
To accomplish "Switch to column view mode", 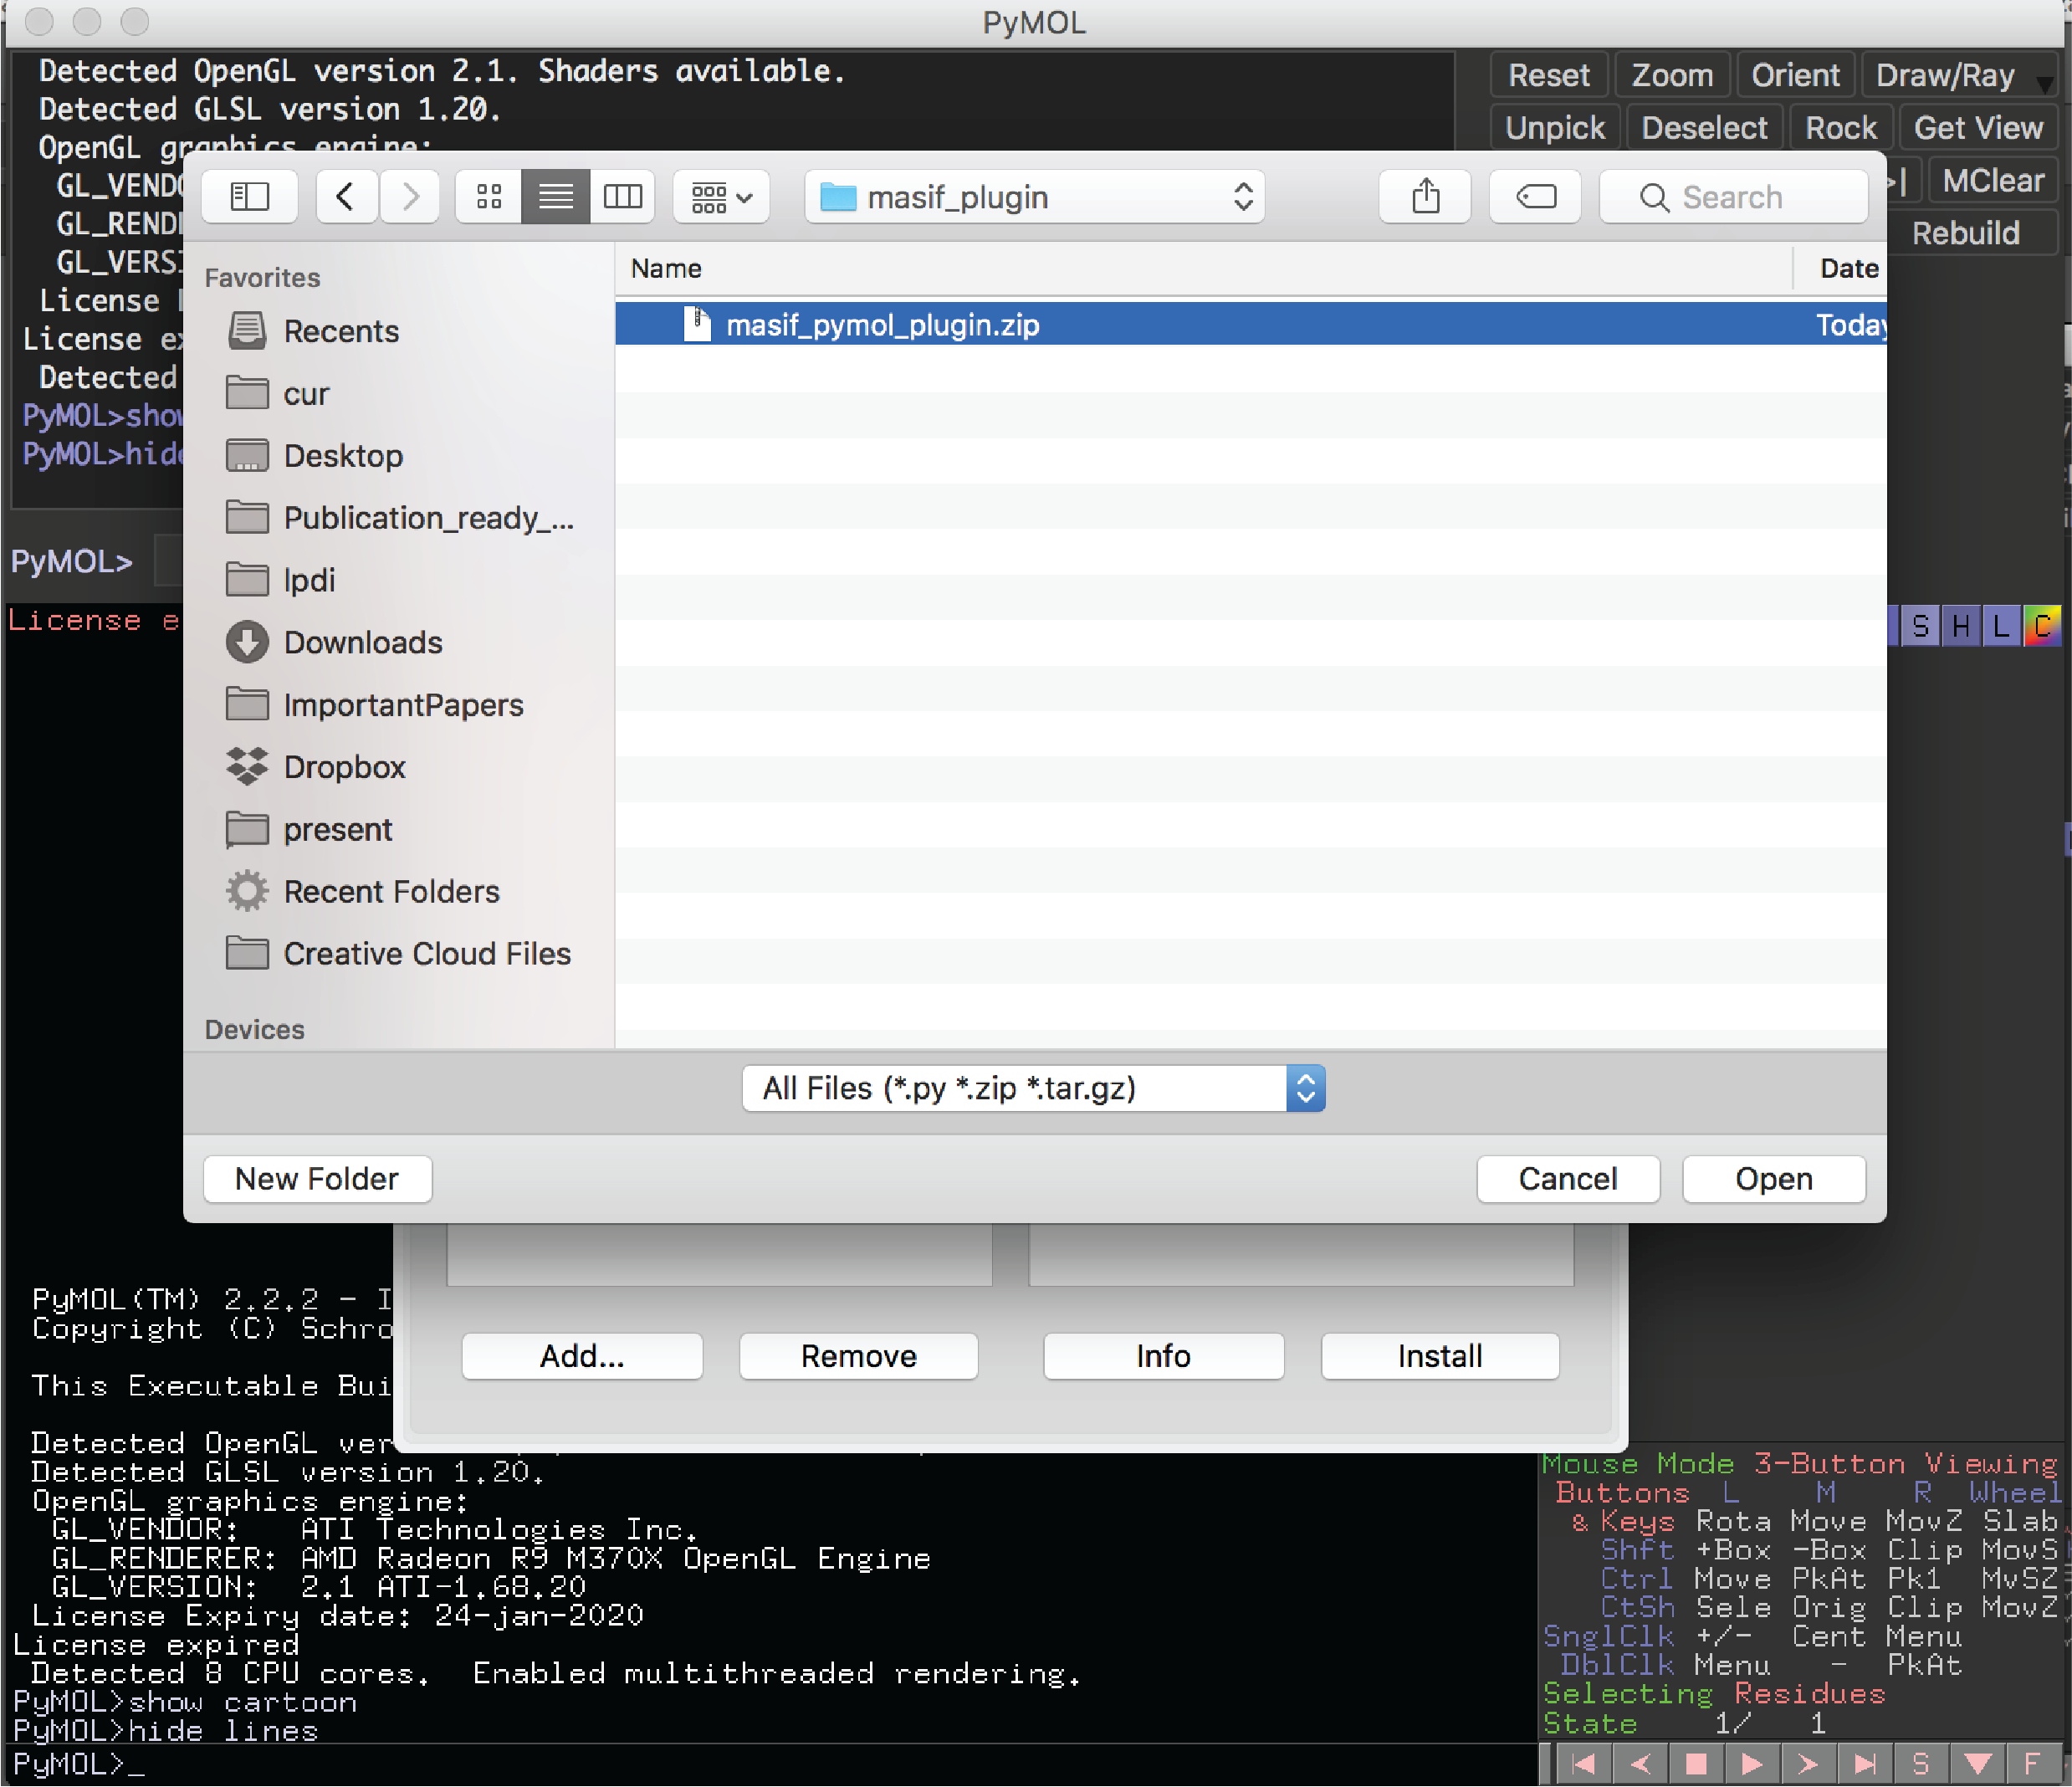I will coord(622,197).
